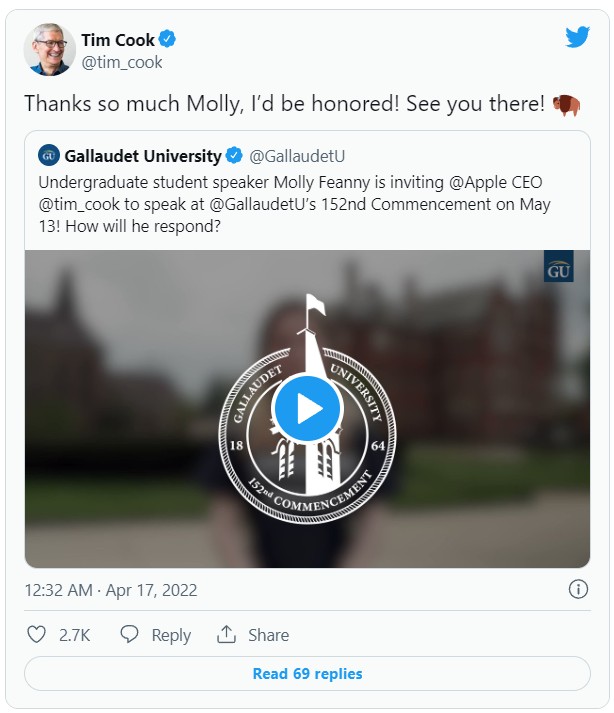Click the @tim_cook handle under the name
The height and width of the screenshot is (713, 614).
pyautogui.click(x=121, y=62)
